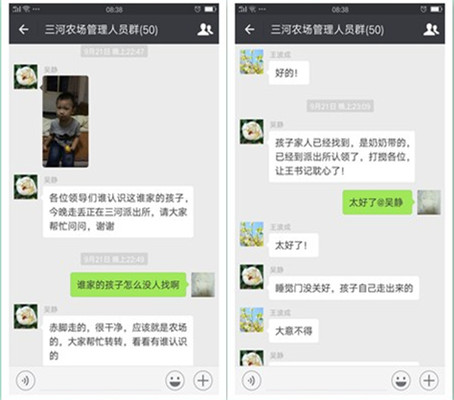The width and height of the screenshot is (454, 400).
Task: Tap green message 太好了@吴静
Action: point(377,202)
